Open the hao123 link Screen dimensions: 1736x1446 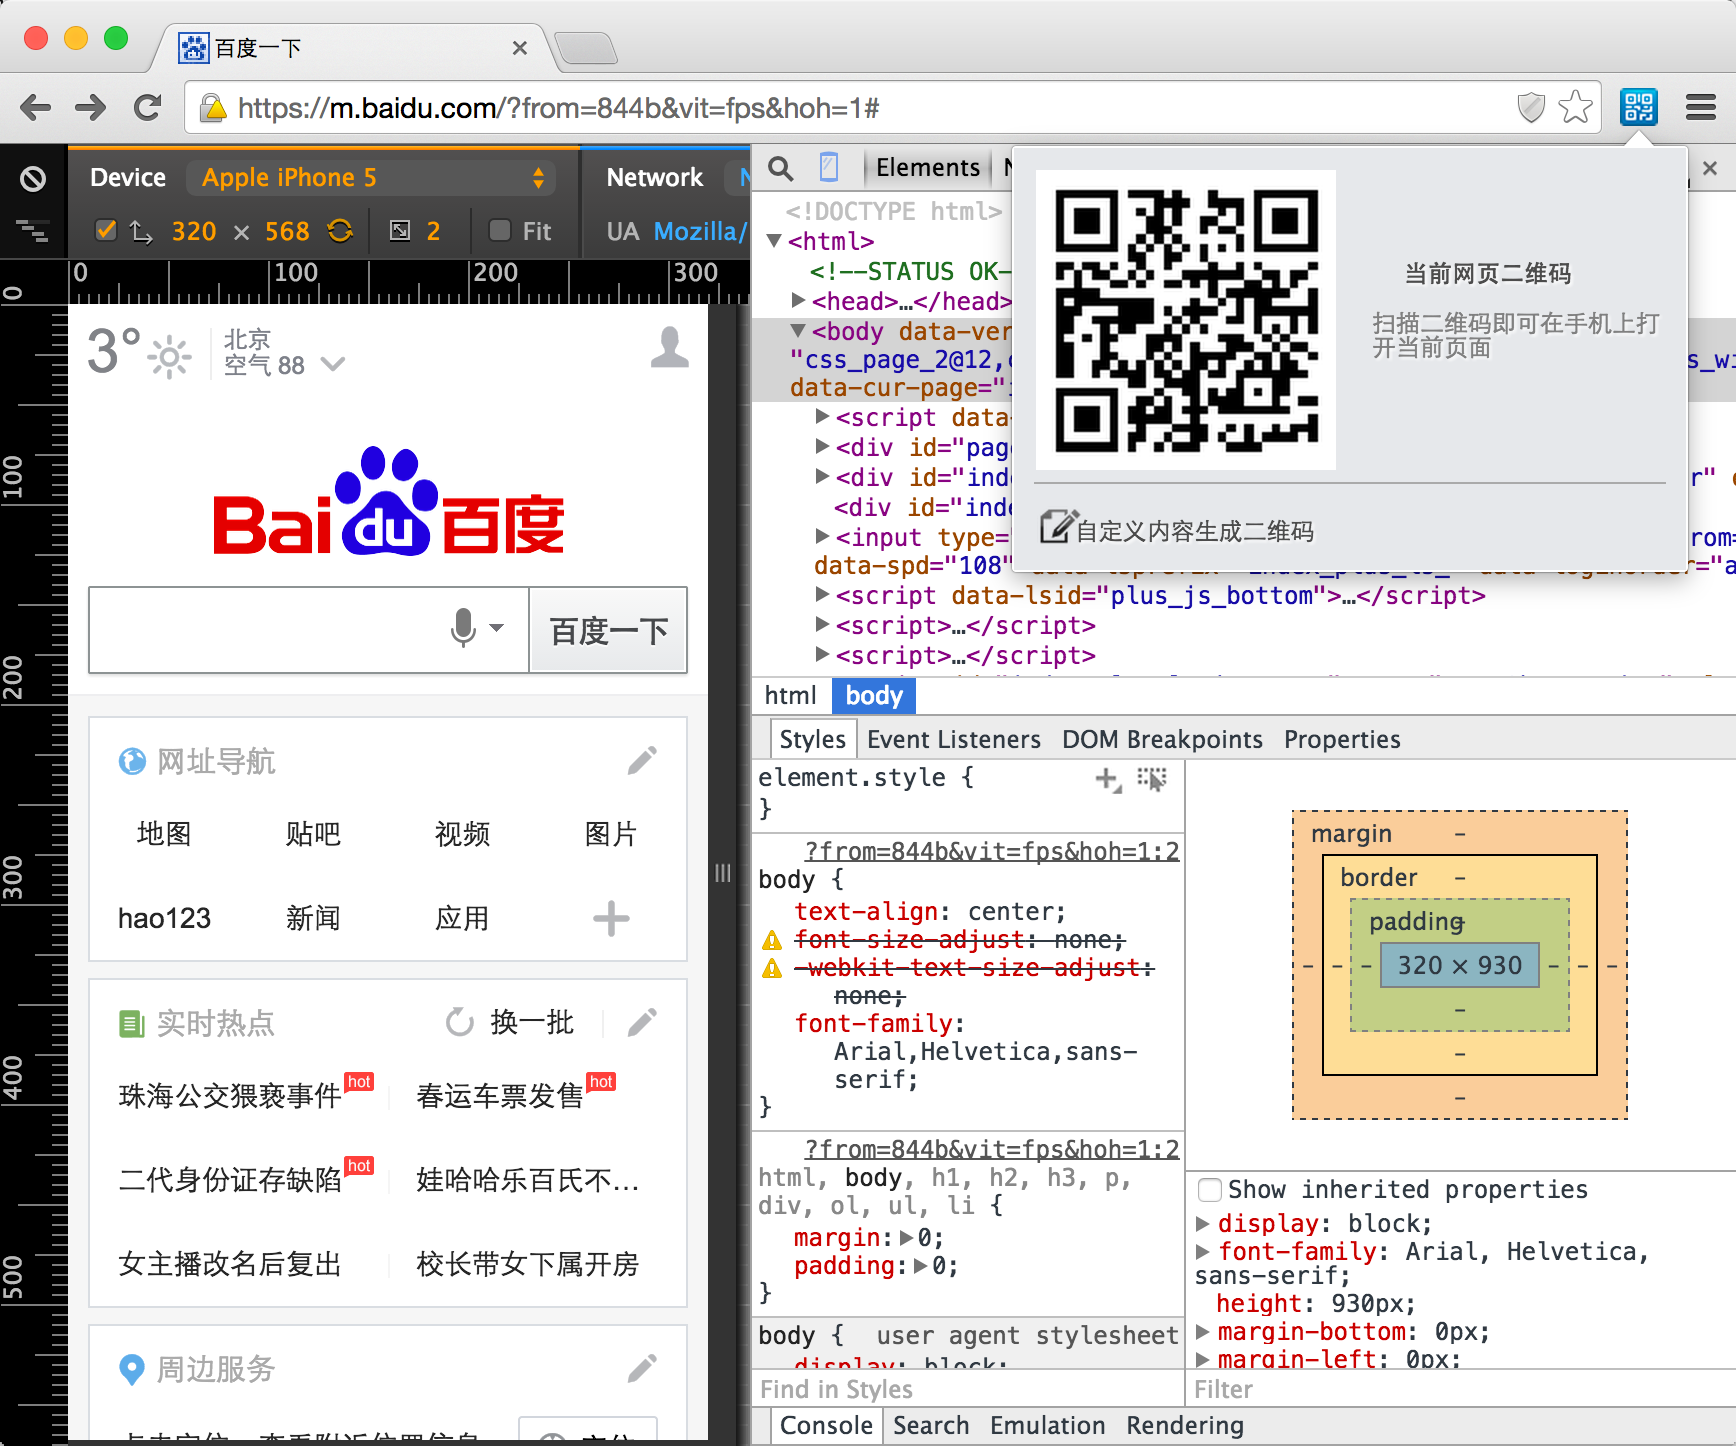[164, 918]
